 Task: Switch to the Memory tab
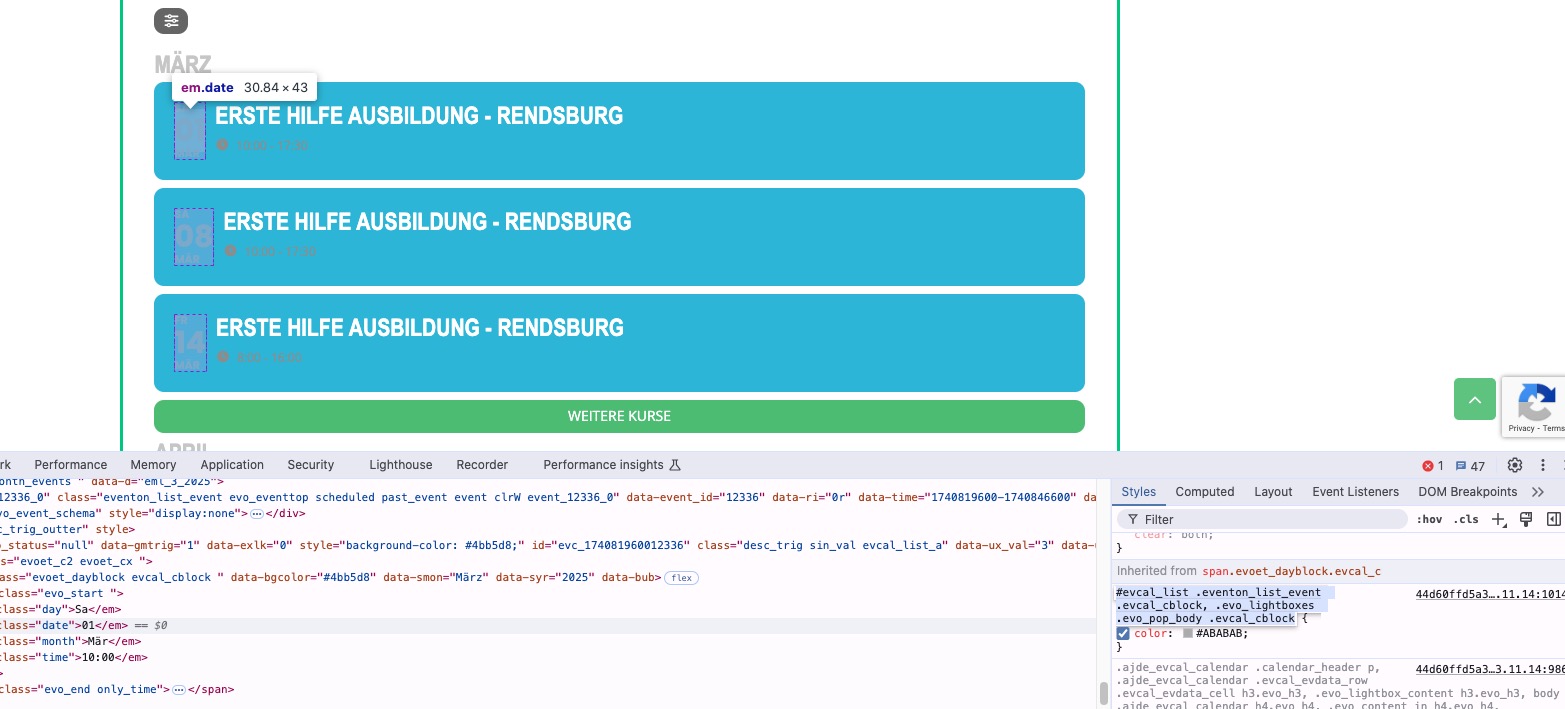[x=153, y=465]
